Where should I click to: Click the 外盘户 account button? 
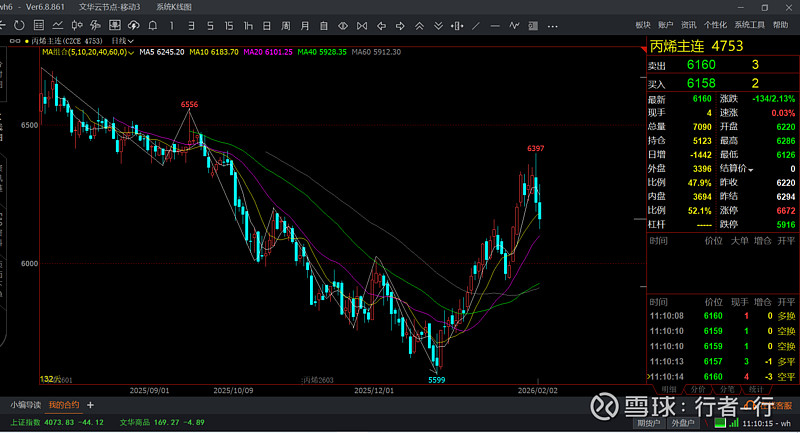tap(681, 423)
